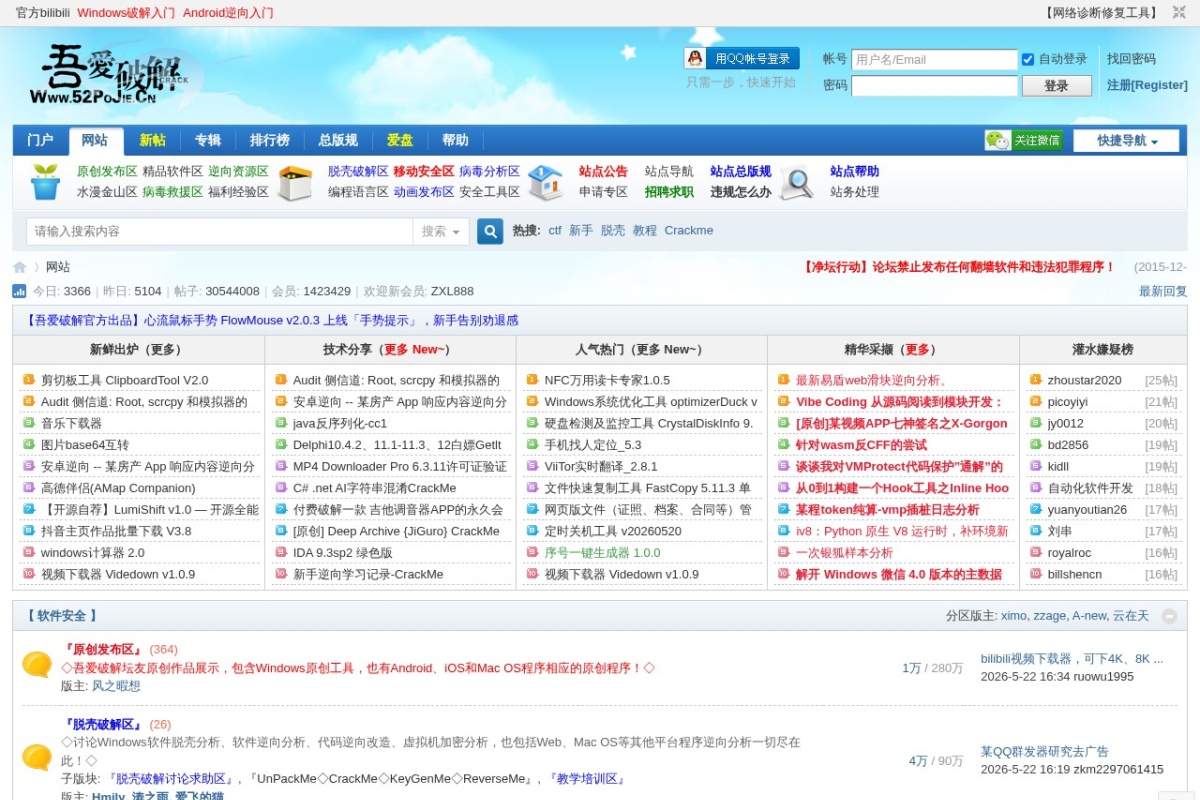Viewport: 1200px width, 800px height.
Task: Click the WeChat 关注微信 icon
Action: (1024, 141)
